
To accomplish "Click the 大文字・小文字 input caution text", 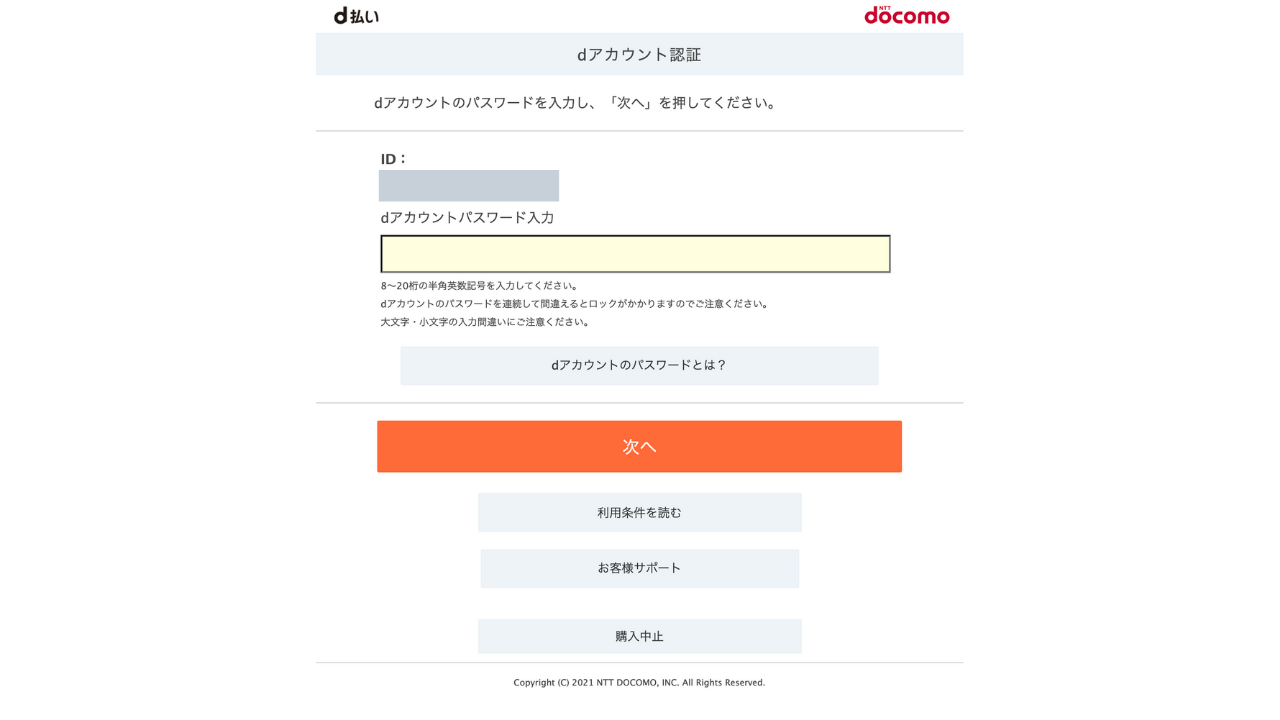I will click(486, 322).
